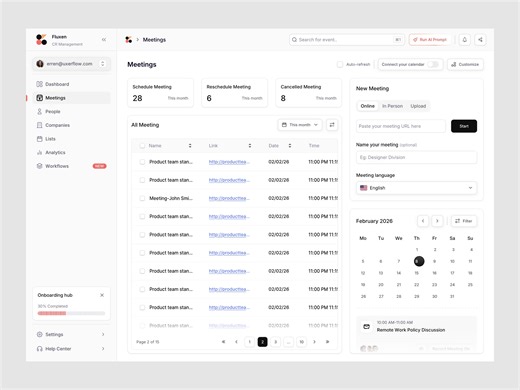Open notifications bell
This screenshot has height=390, width=520.
(x=465, y=40)
